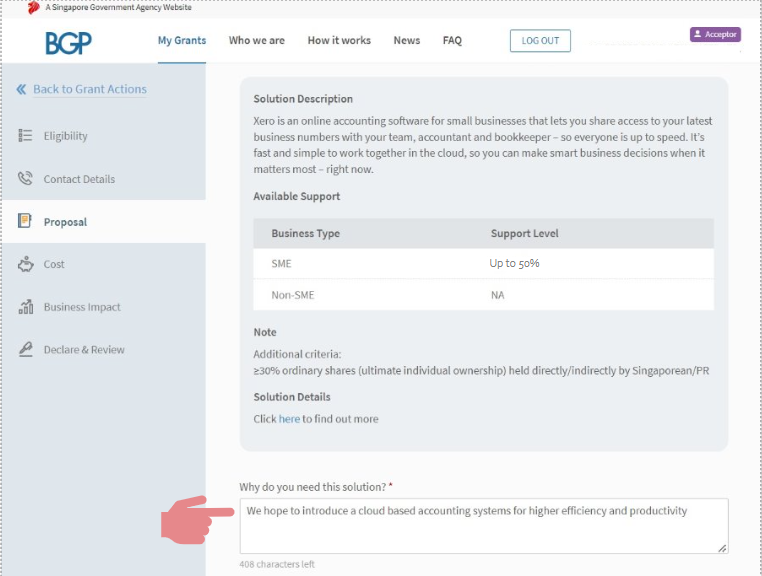Click the Eligibility checklist icon
Screen dimensions: 762x576
[25, 136]
